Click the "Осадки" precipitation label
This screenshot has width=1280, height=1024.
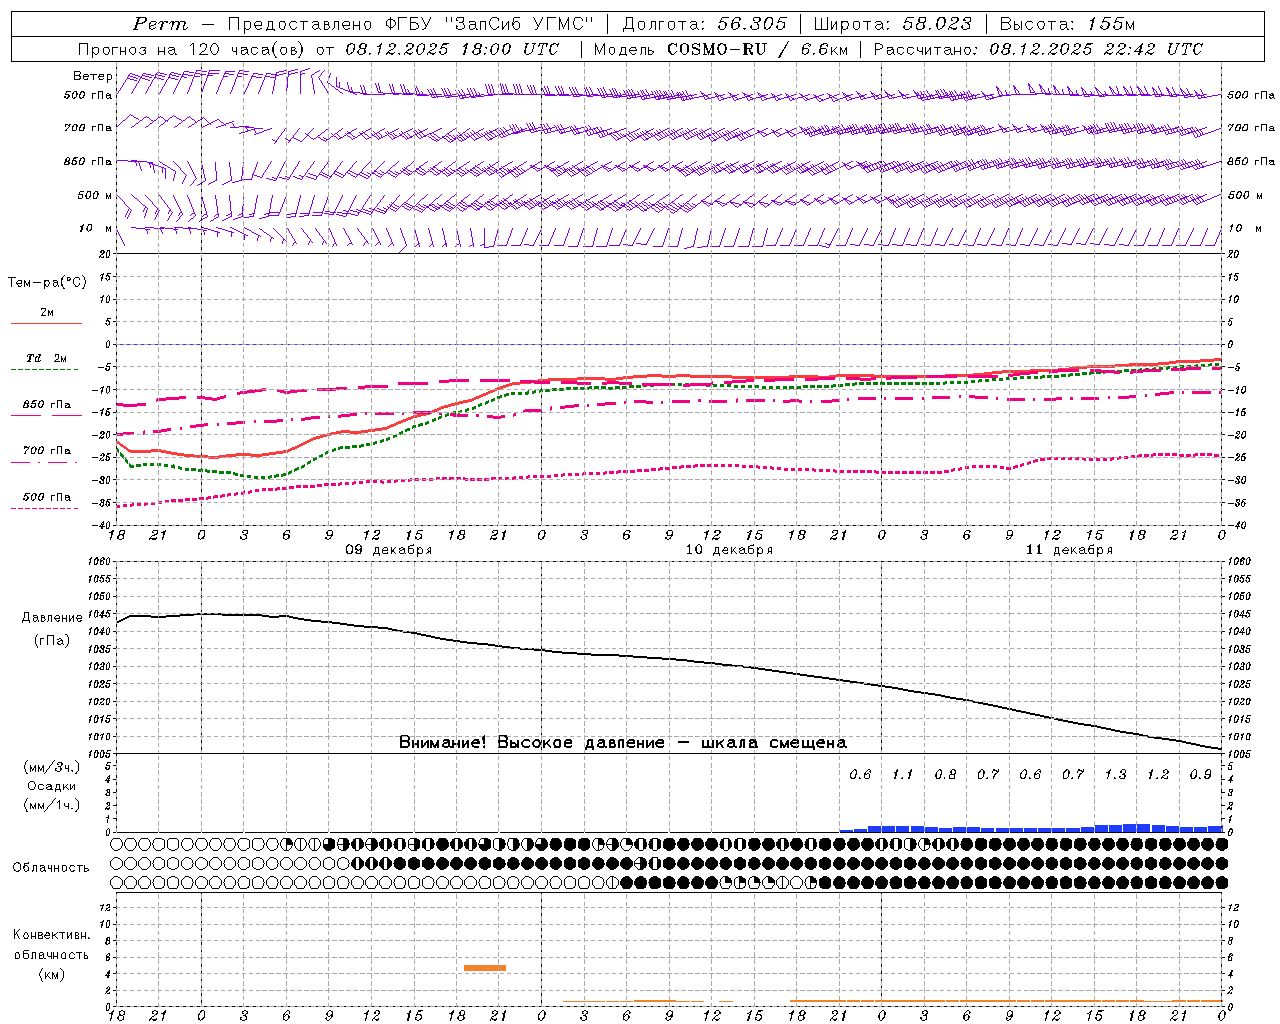52,786
